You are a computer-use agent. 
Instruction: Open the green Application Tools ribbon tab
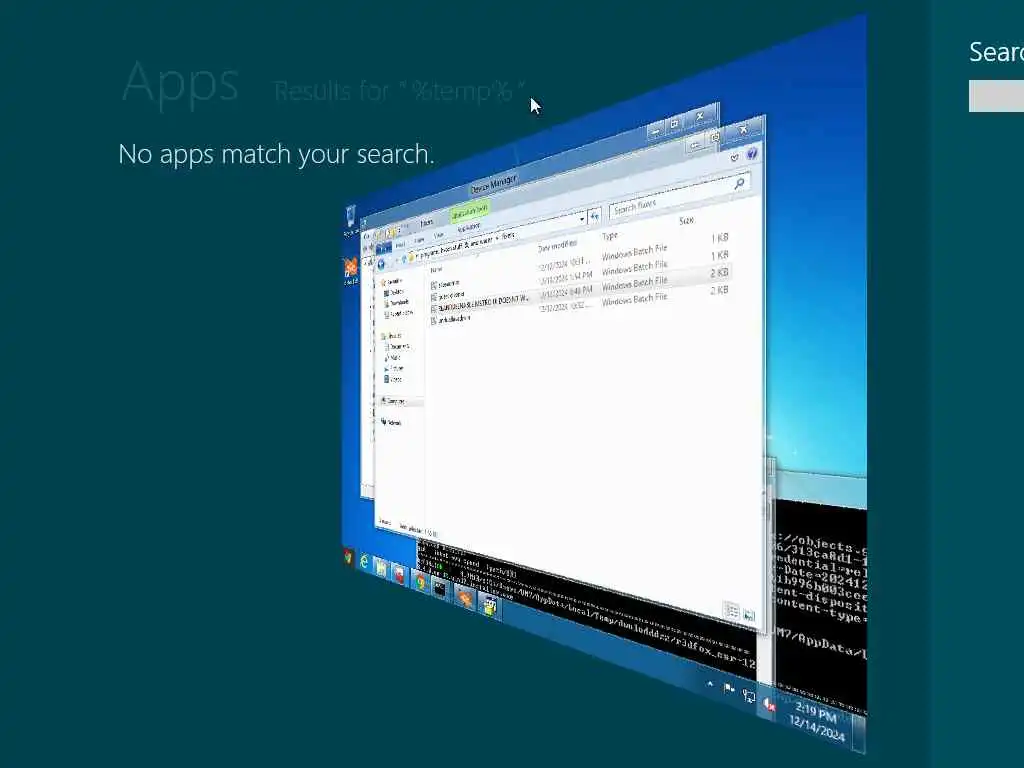pyautogui.click(x=470, y=211)
